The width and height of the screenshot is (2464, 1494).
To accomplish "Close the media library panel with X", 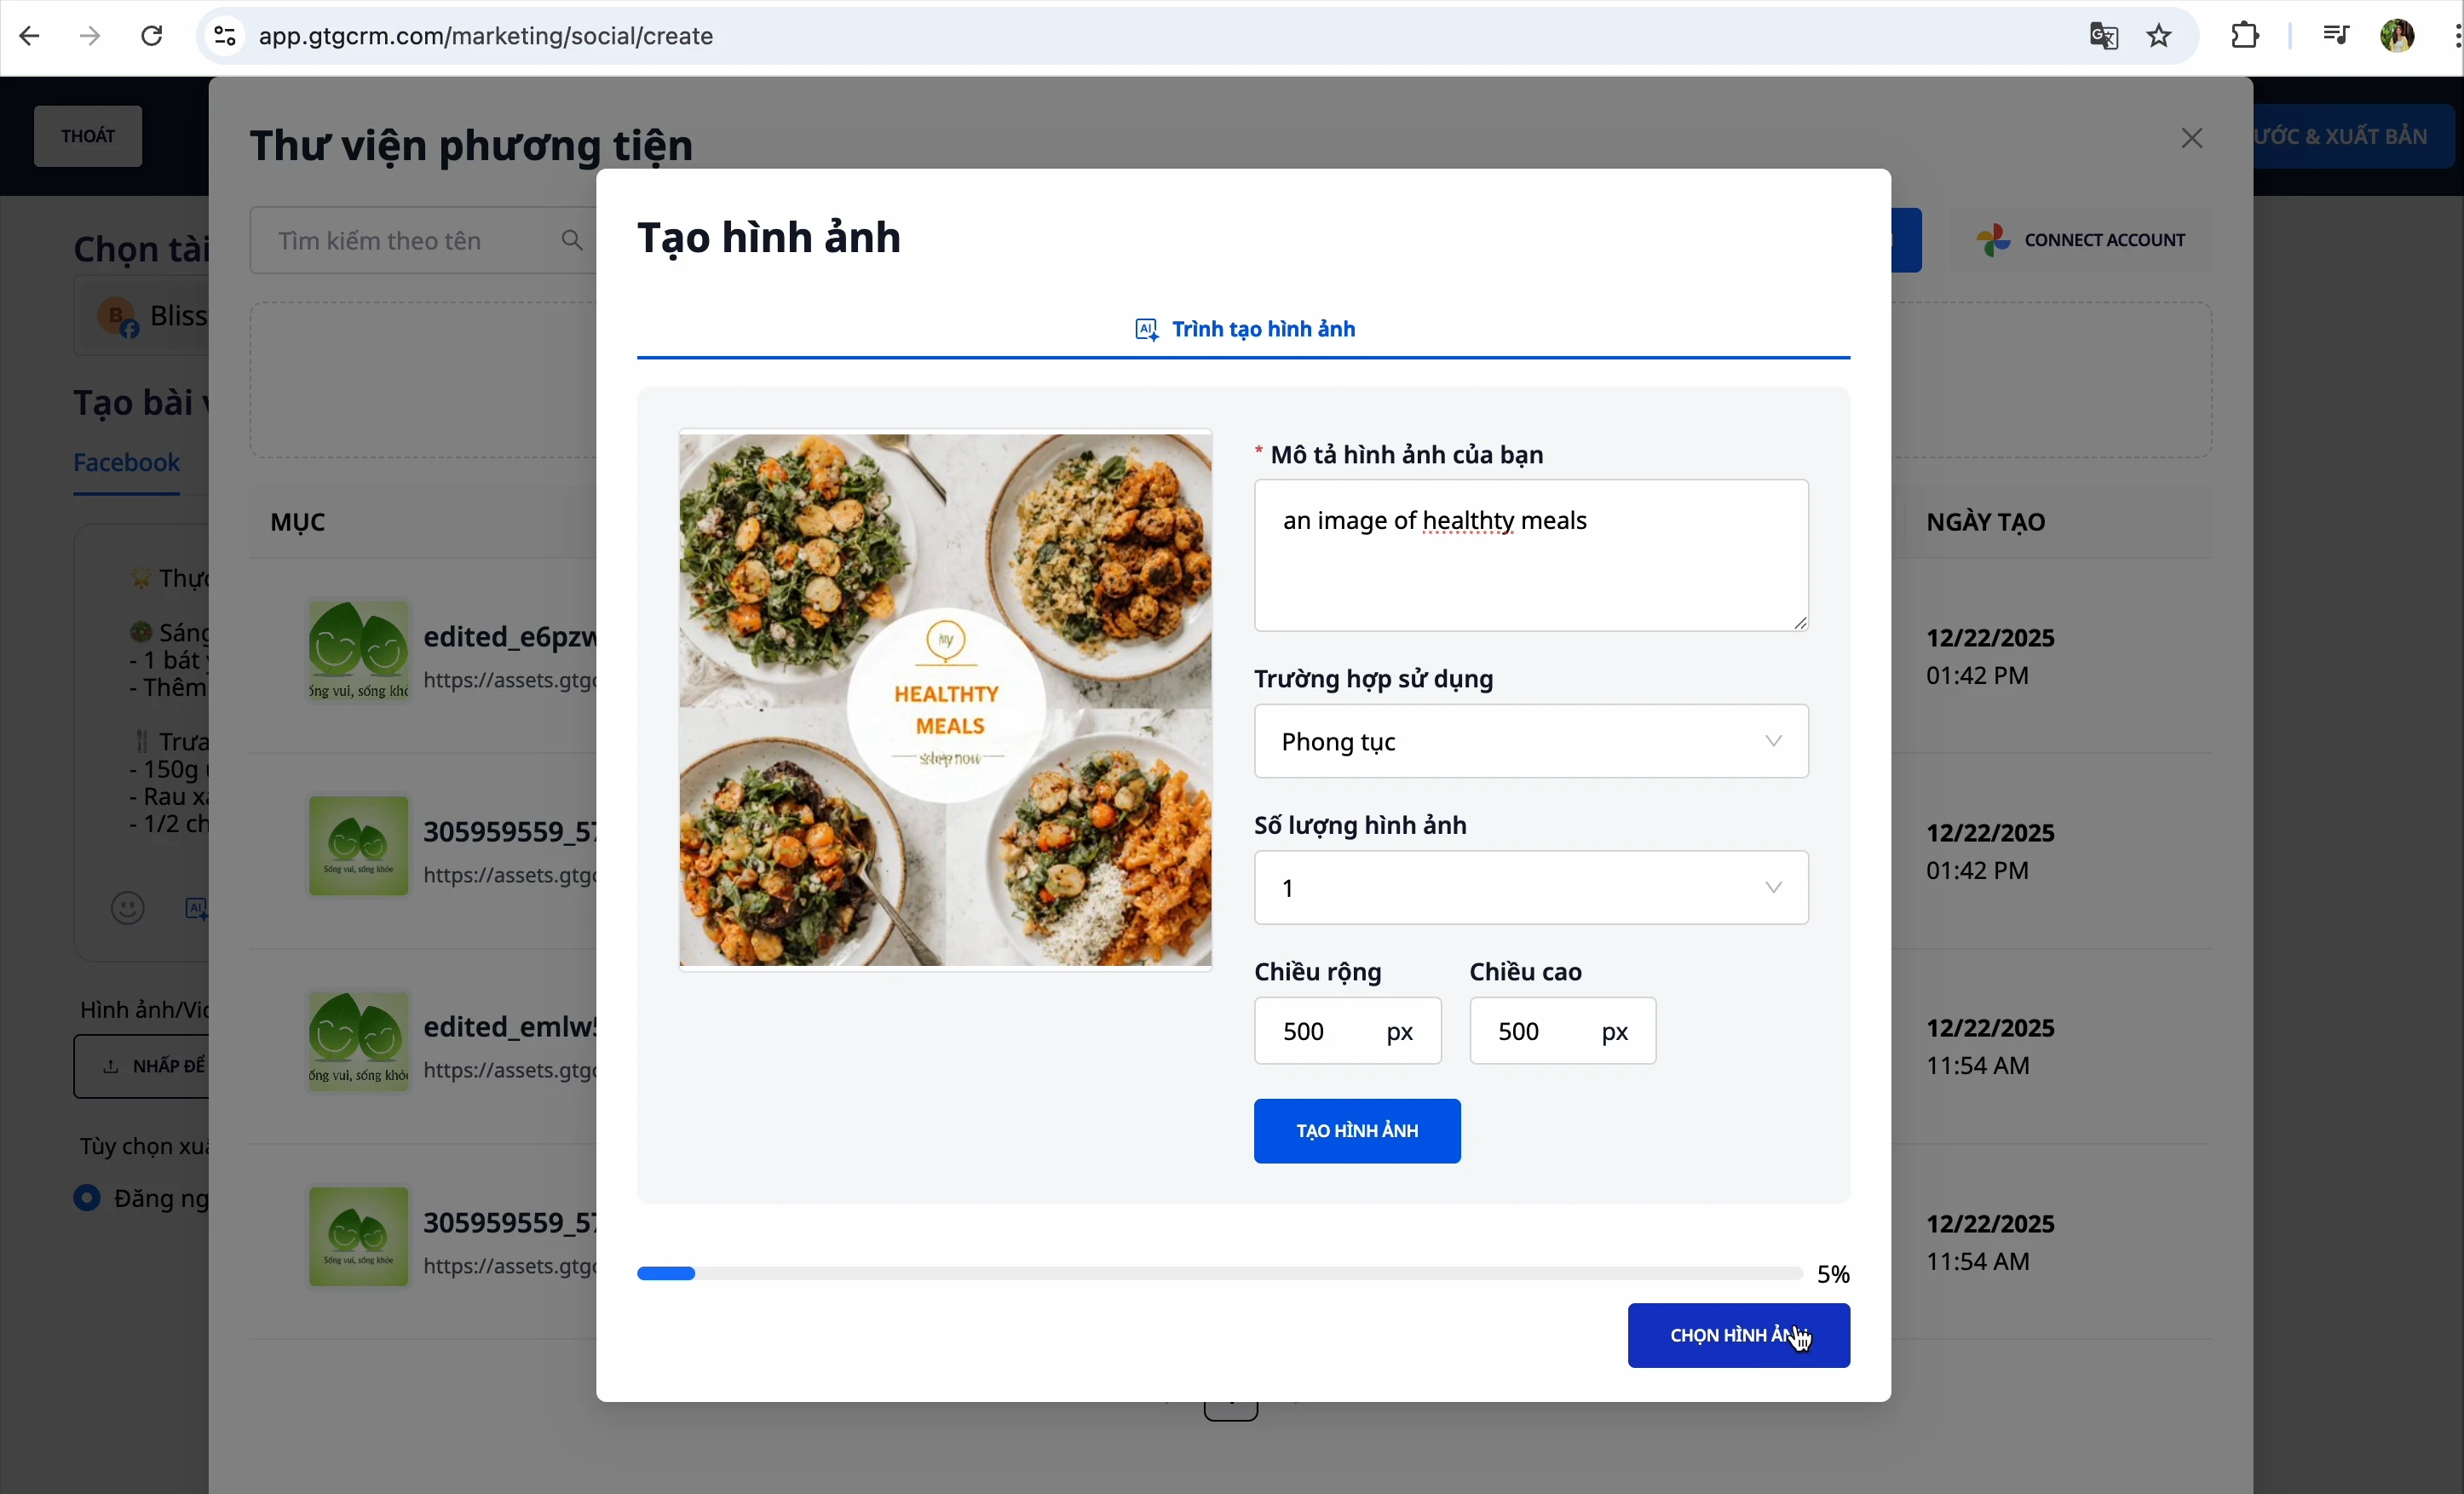I will tap(2191, 139).
